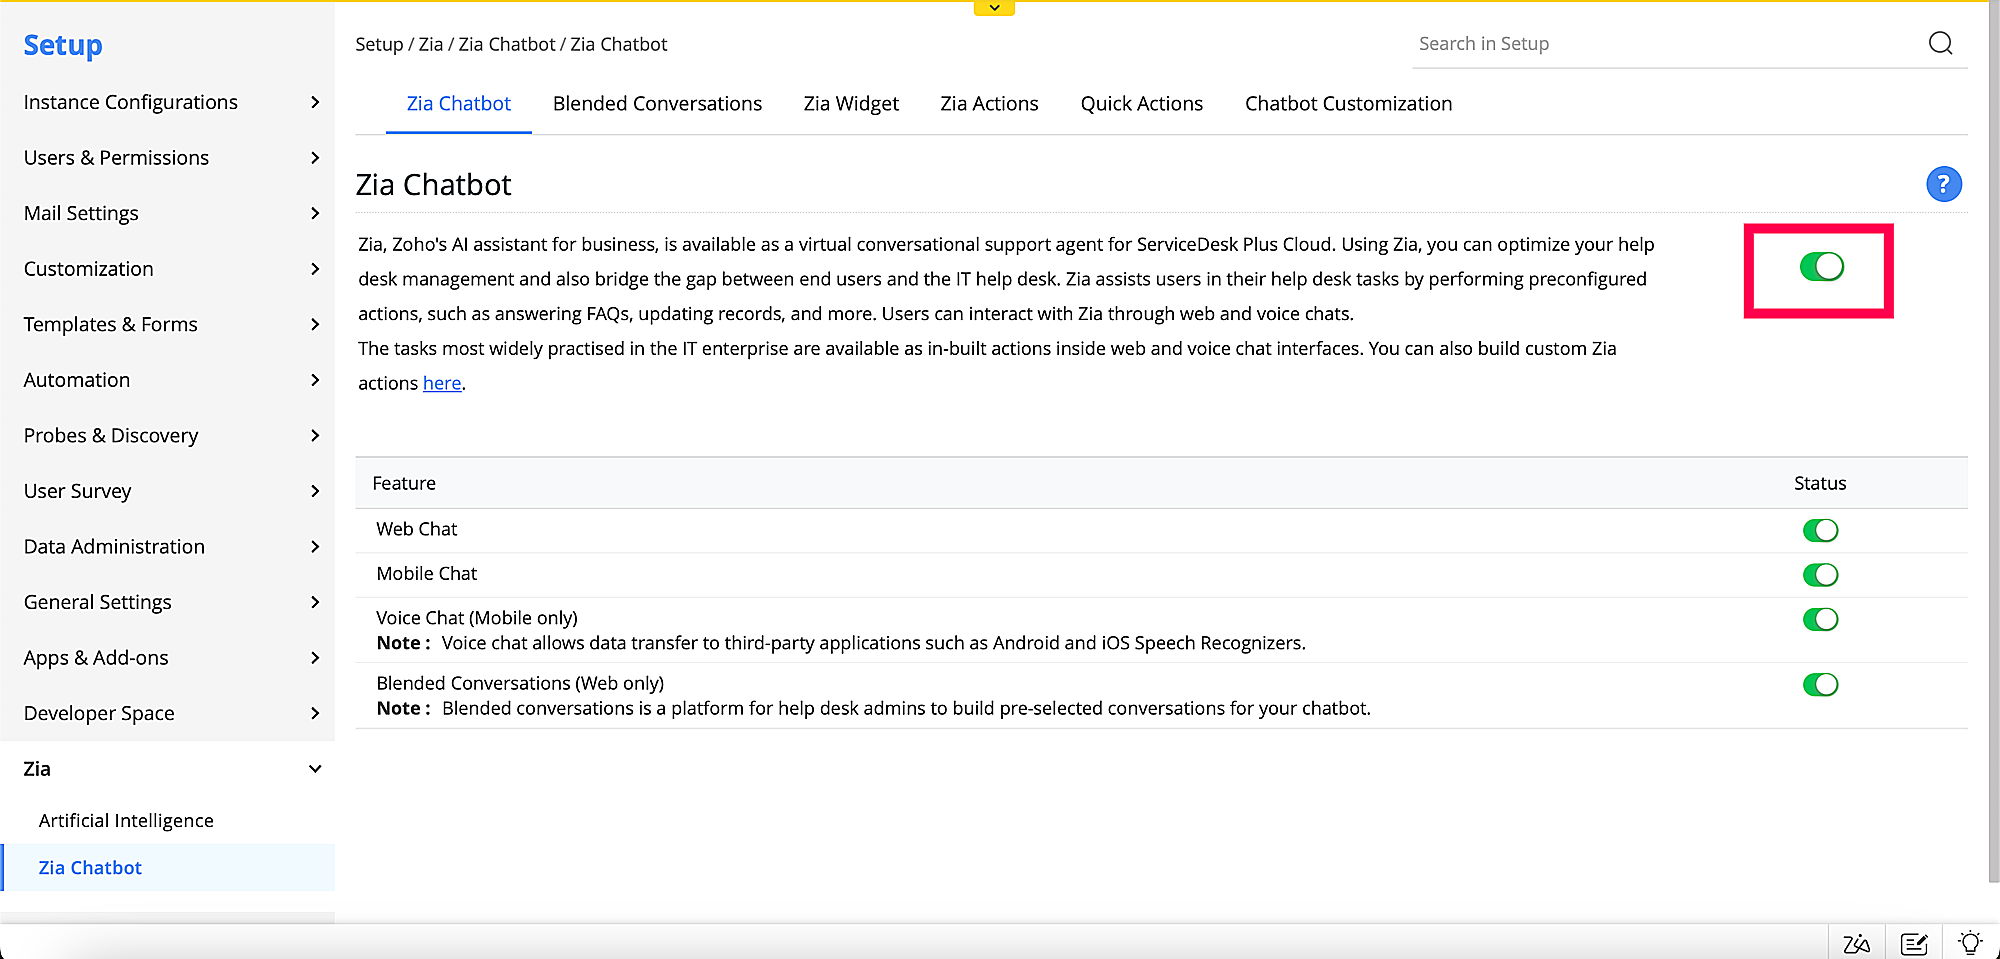Open the blue help question mark icon
This screenshot has width=2000, height=959.
tap(1943, 184)
